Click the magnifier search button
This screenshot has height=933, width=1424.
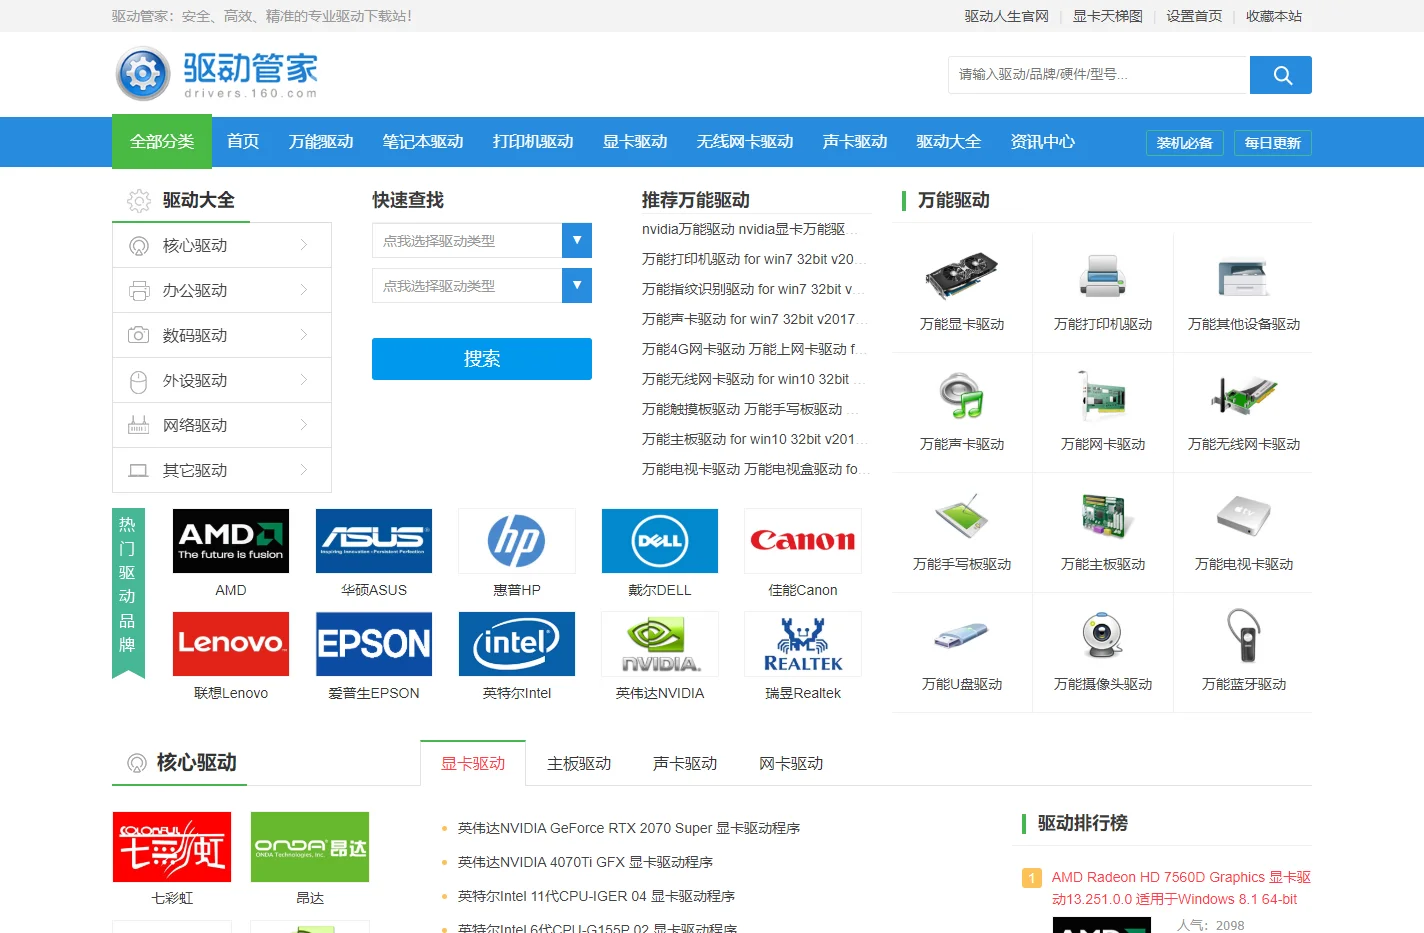click(1281, 75)
